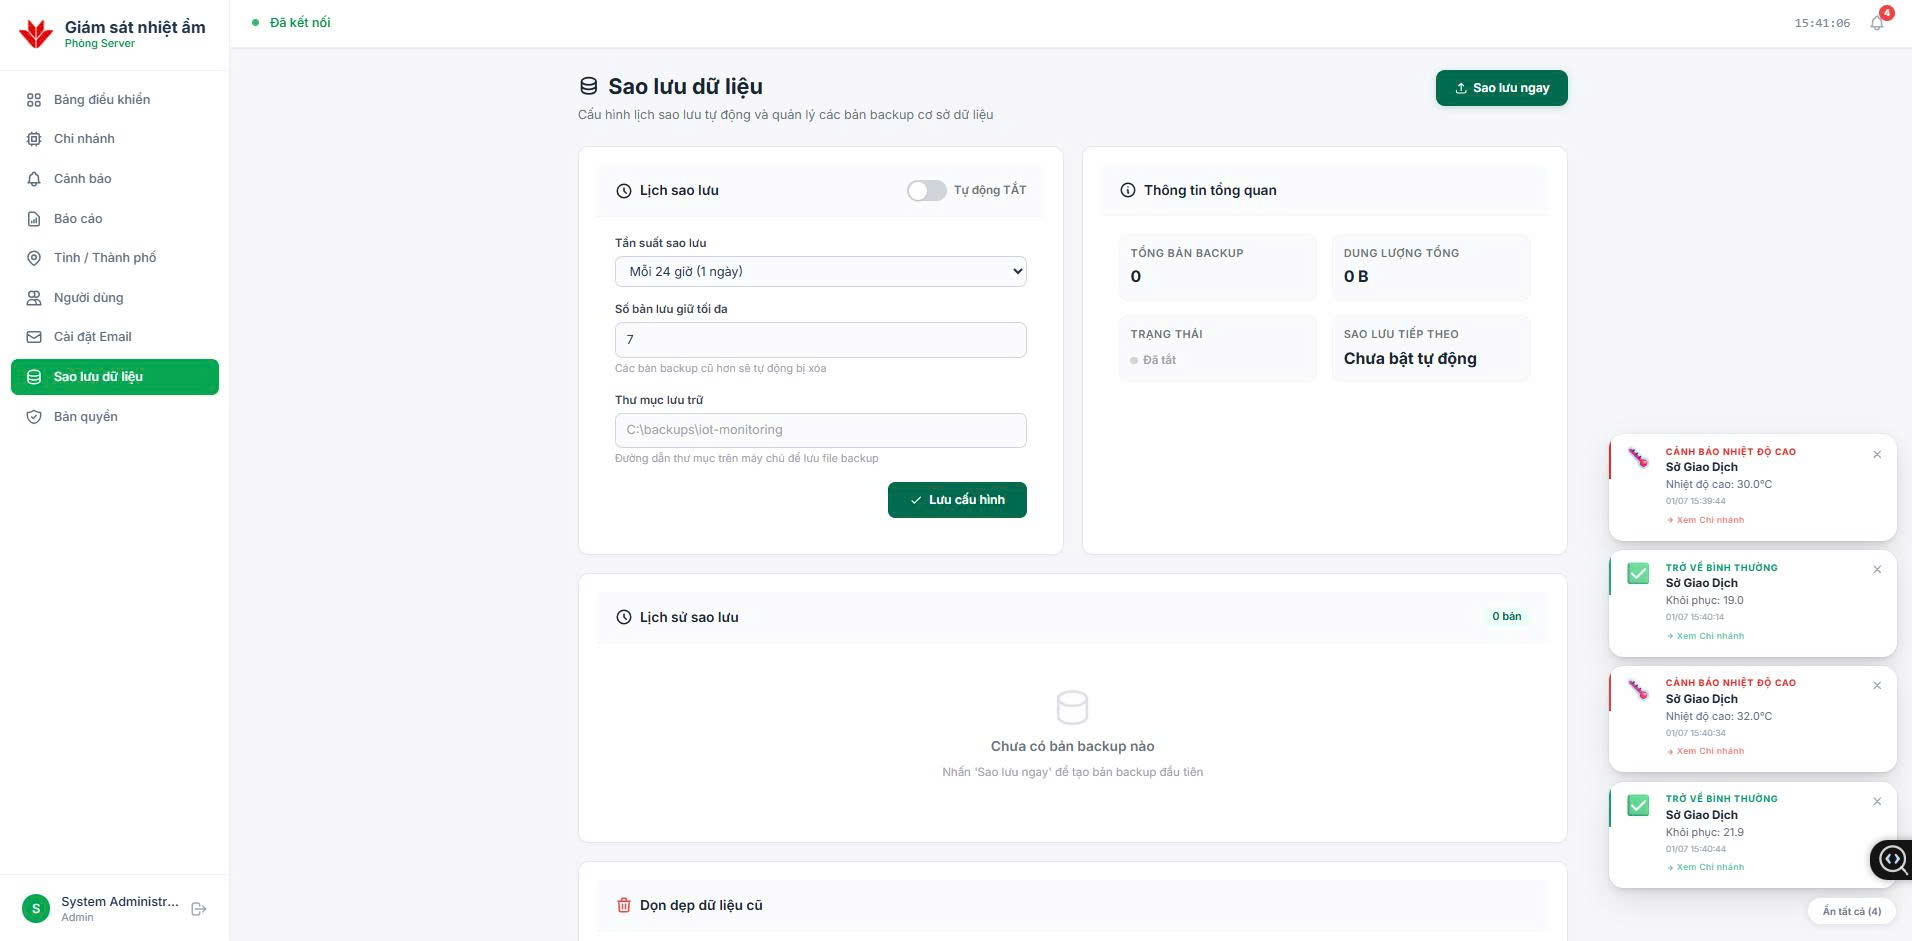Viewport: 1912px width, 941px height.
Task: Open the notification bell icon
Action: tap(1877, 23)
